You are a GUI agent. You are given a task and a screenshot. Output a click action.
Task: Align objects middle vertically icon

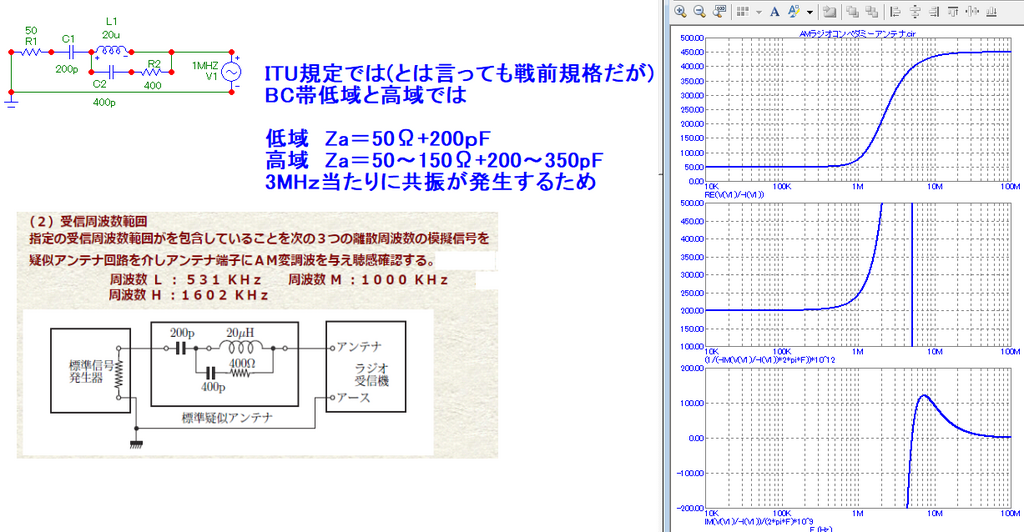coord(972,11)
